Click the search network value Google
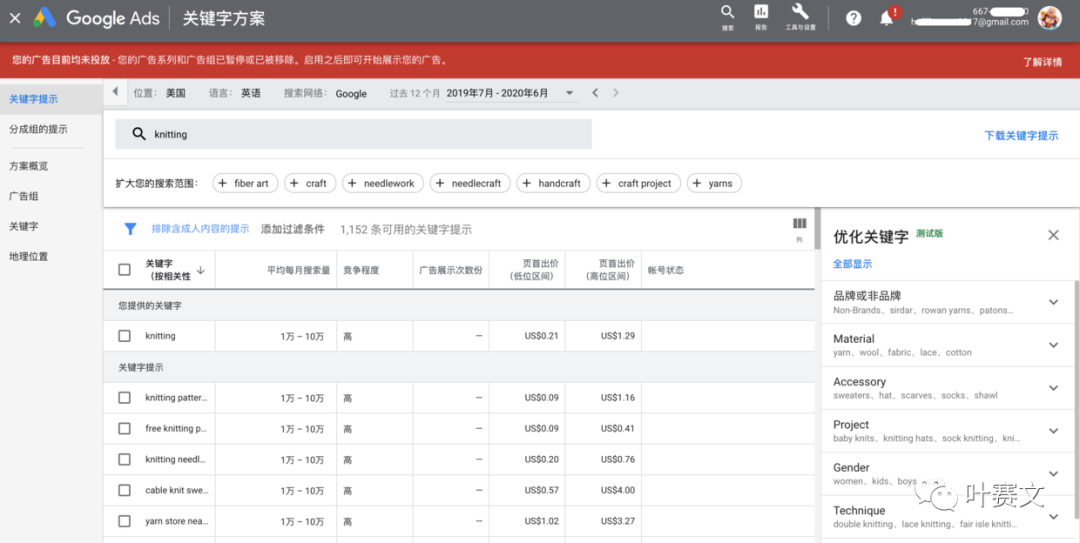Viewport: 1080px width, 543px height. click(351, 94)
